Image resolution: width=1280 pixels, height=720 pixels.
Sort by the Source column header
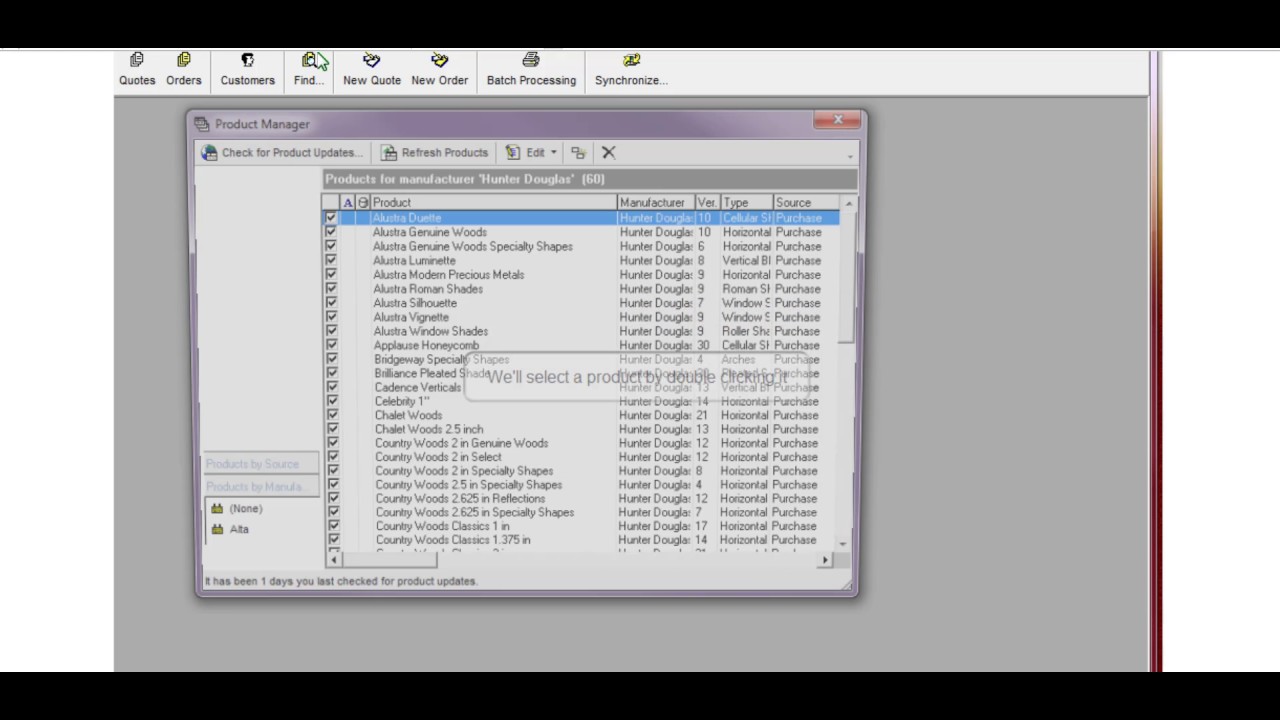[807, 203]
